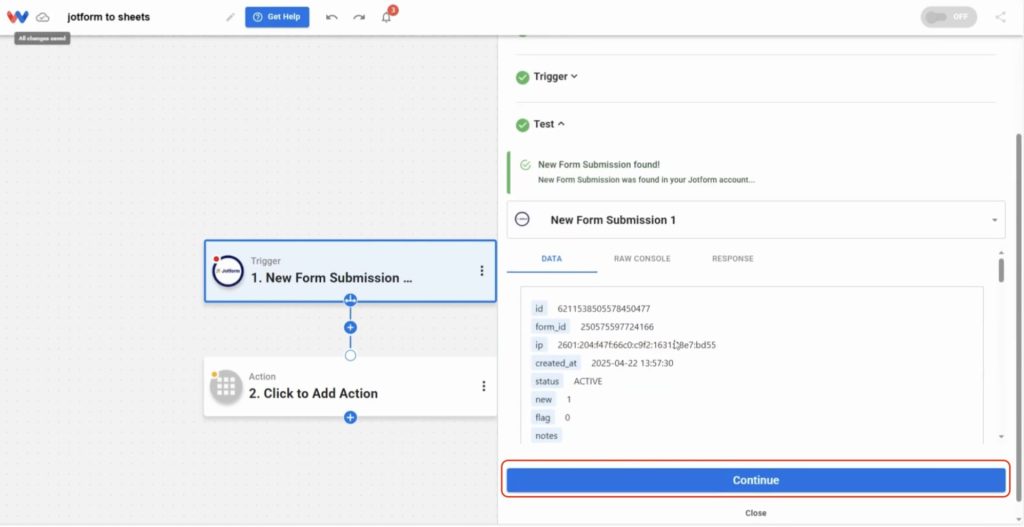The width and height of the screenshot is (1024, 527).
Task: Switch to the RESPONSE tab
Action: pyautogui.click(x=733, y=259)
